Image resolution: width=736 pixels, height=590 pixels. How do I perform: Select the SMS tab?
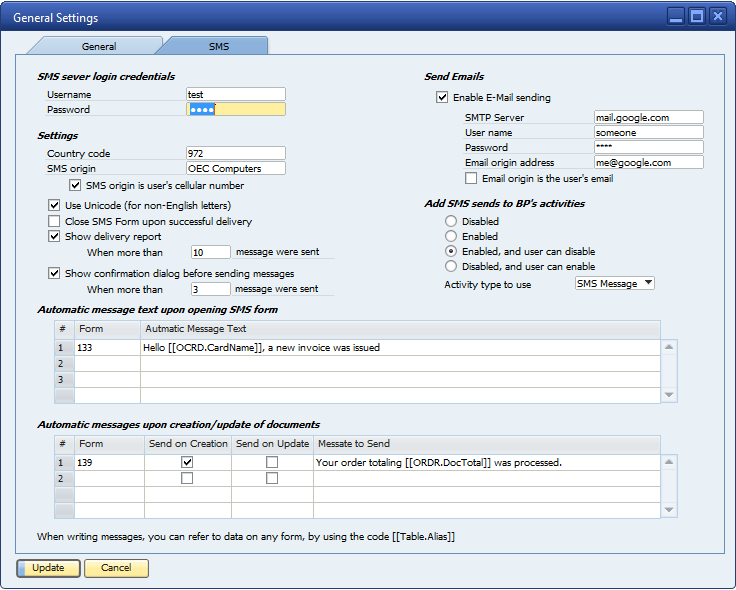pyautogui.click(x=219, y=46)
